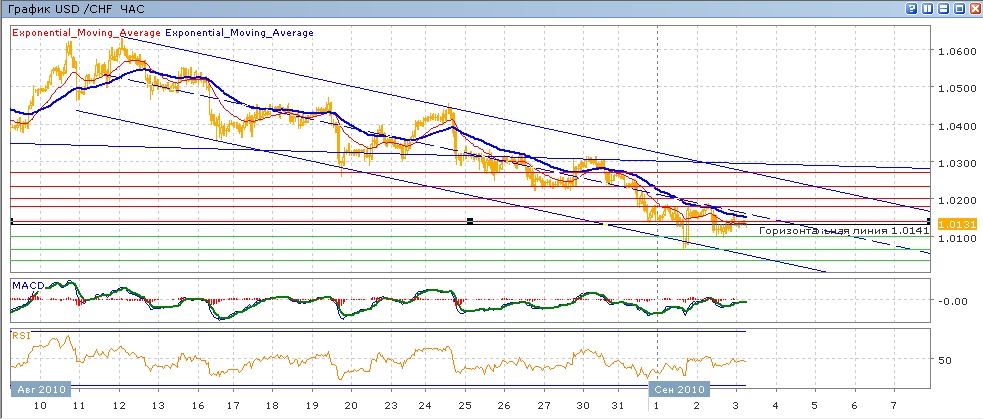
Task: Click the vertical split window icon
Action: (927, 8)
